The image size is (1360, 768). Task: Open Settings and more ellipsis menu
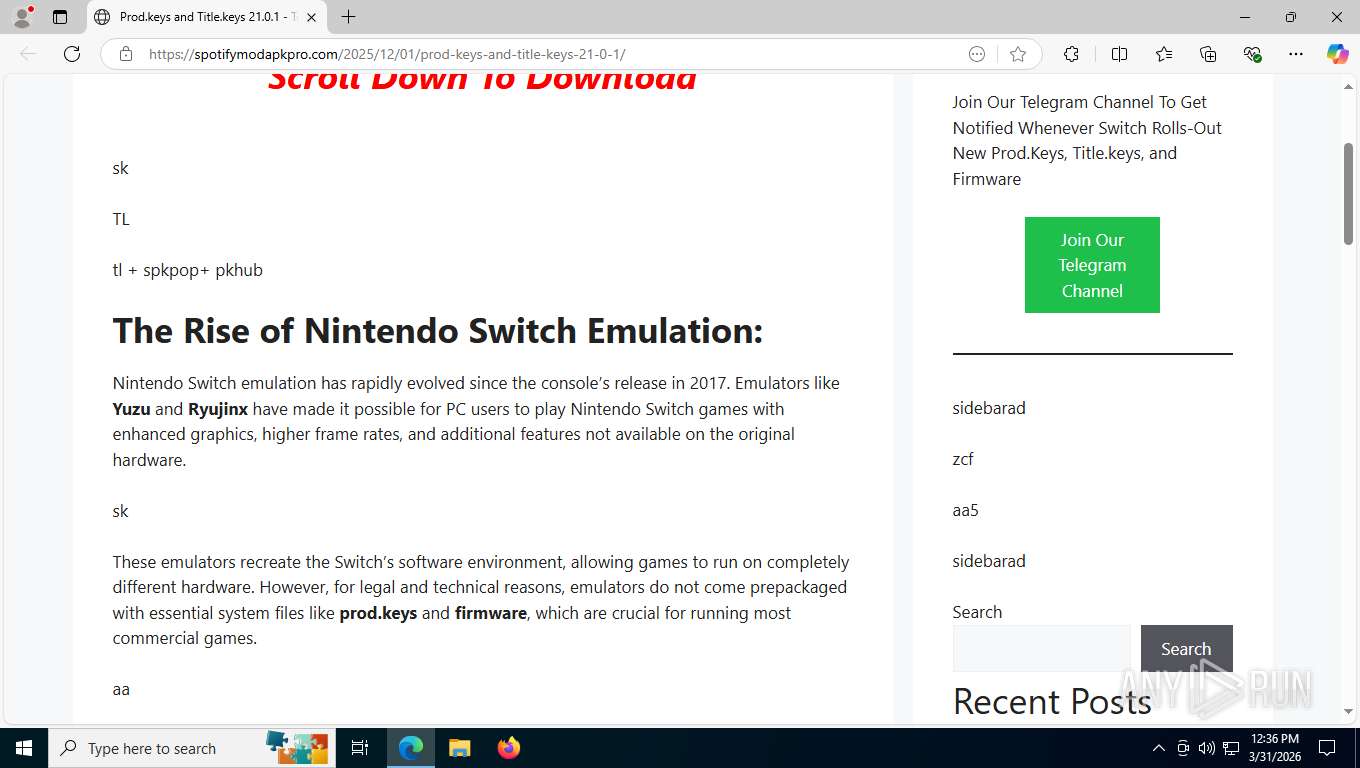click(x=1296, y=54)
